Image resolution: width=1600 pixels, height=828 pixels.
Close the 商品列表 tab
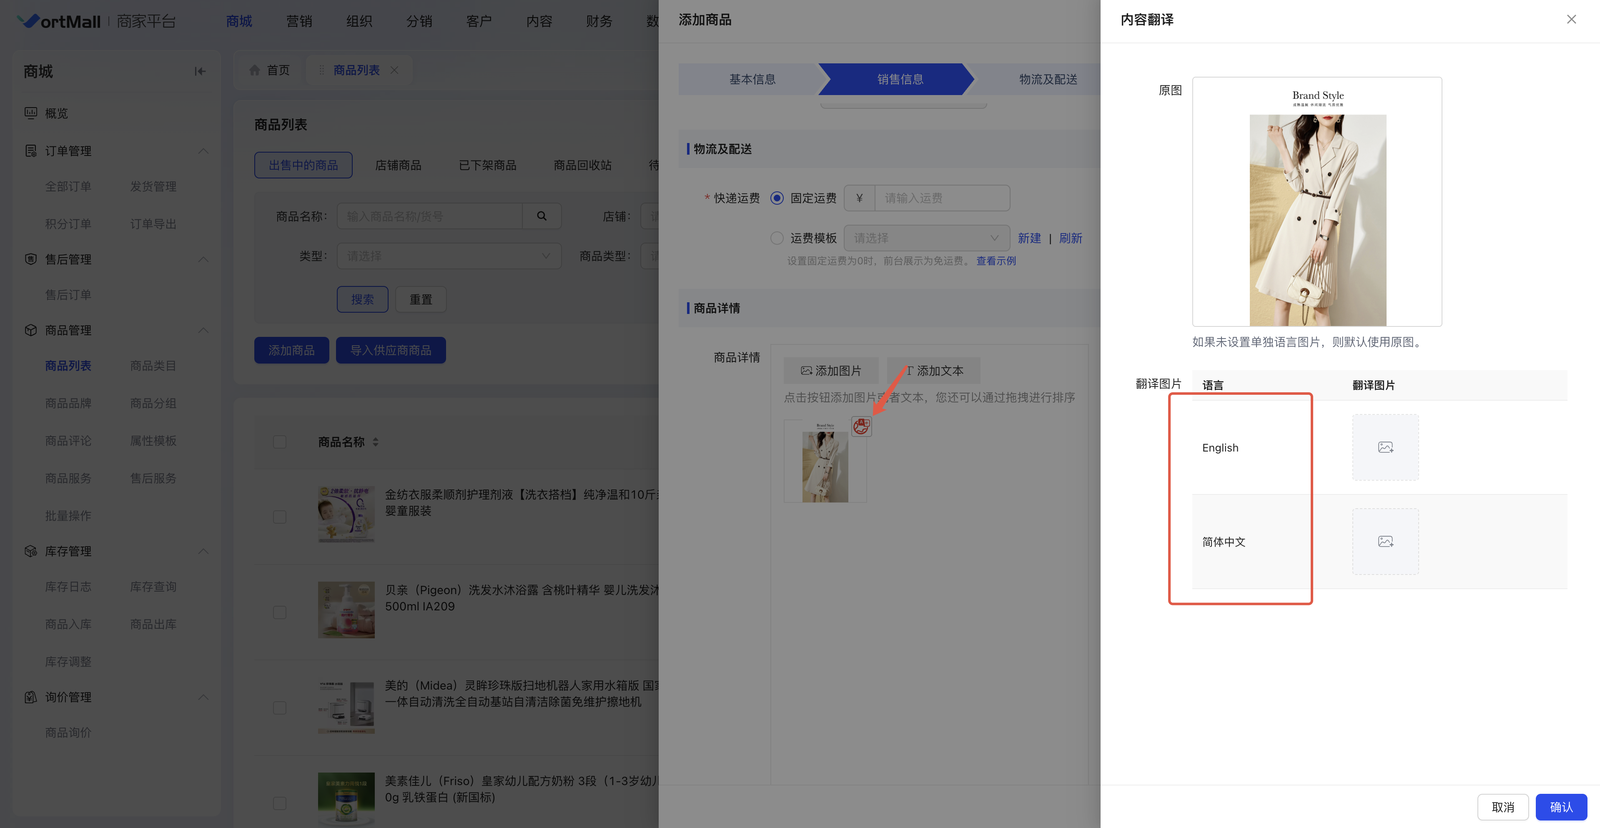pos(394,70)
